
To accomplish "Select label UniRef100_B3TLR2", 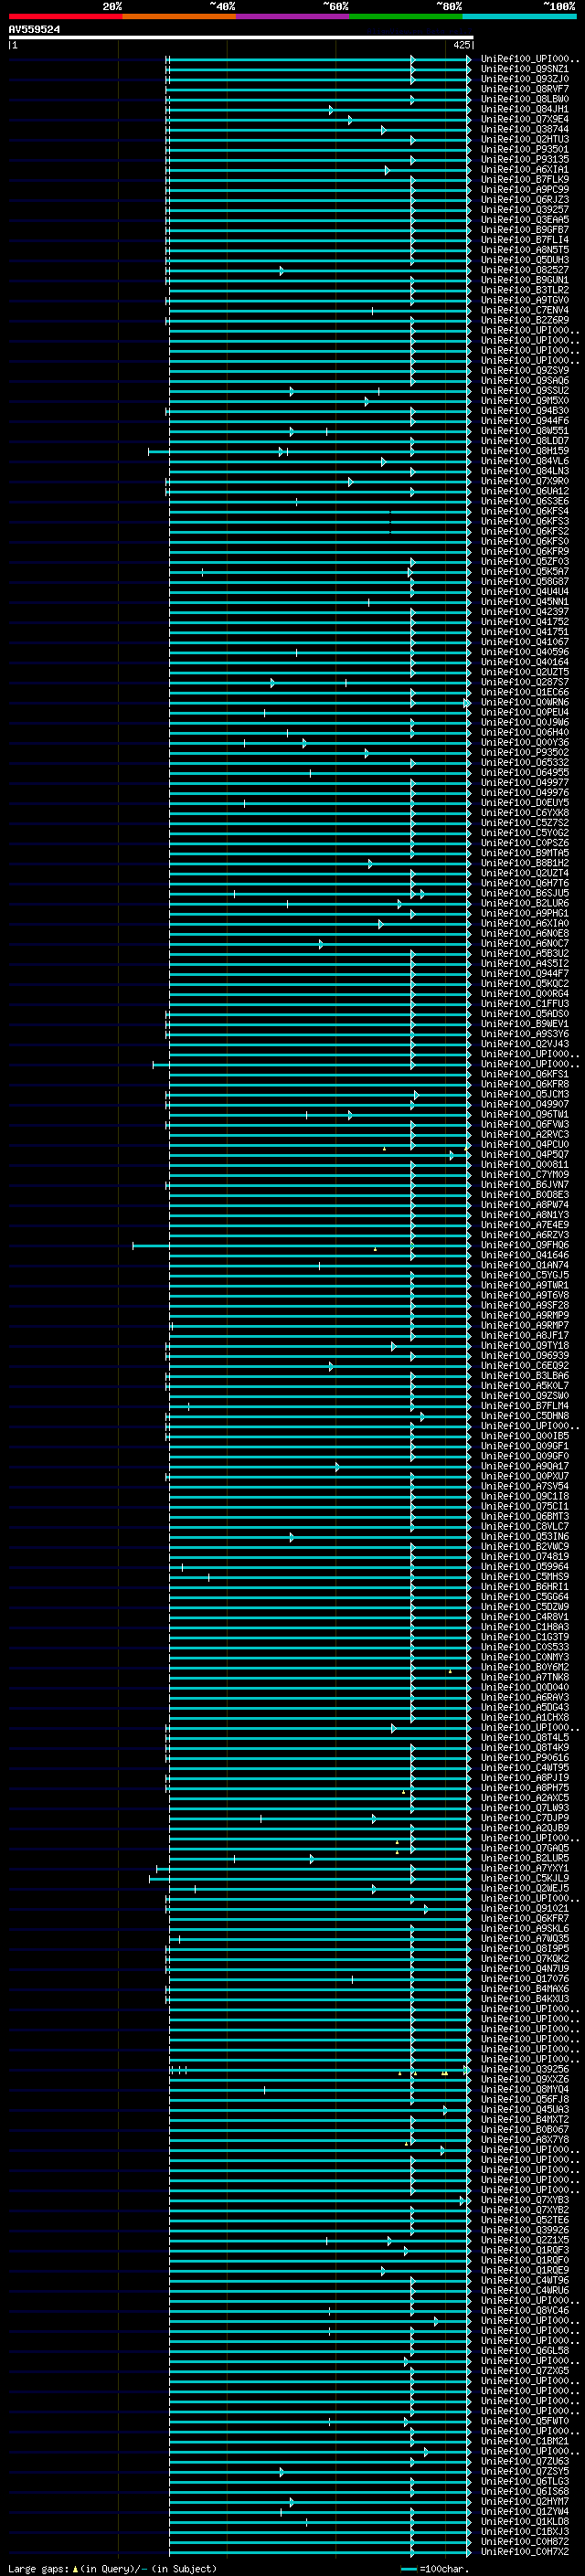I will [x=525, y=290].
